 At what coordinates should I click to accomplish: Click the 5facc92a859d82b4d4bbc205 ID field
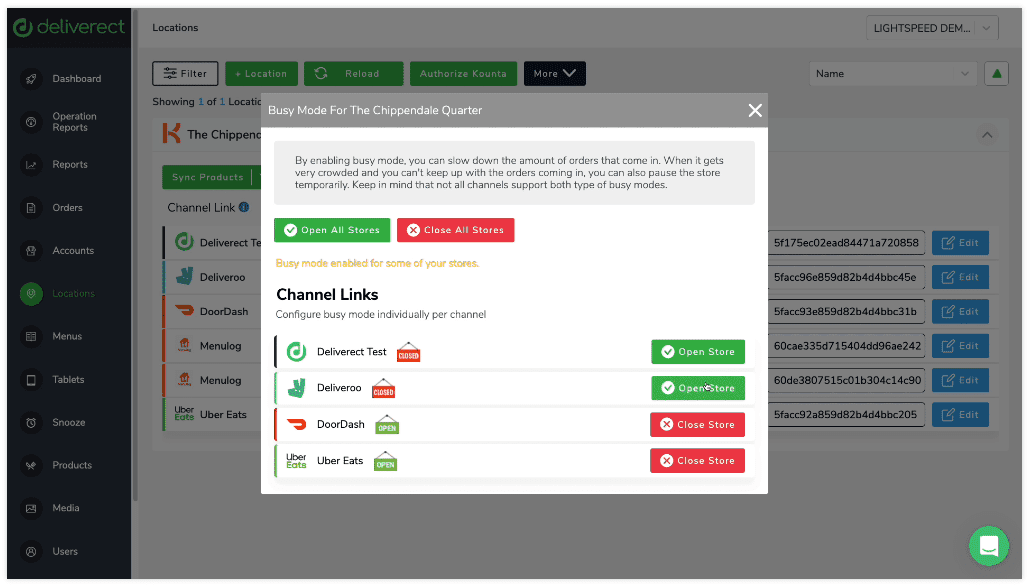[846, 415]
